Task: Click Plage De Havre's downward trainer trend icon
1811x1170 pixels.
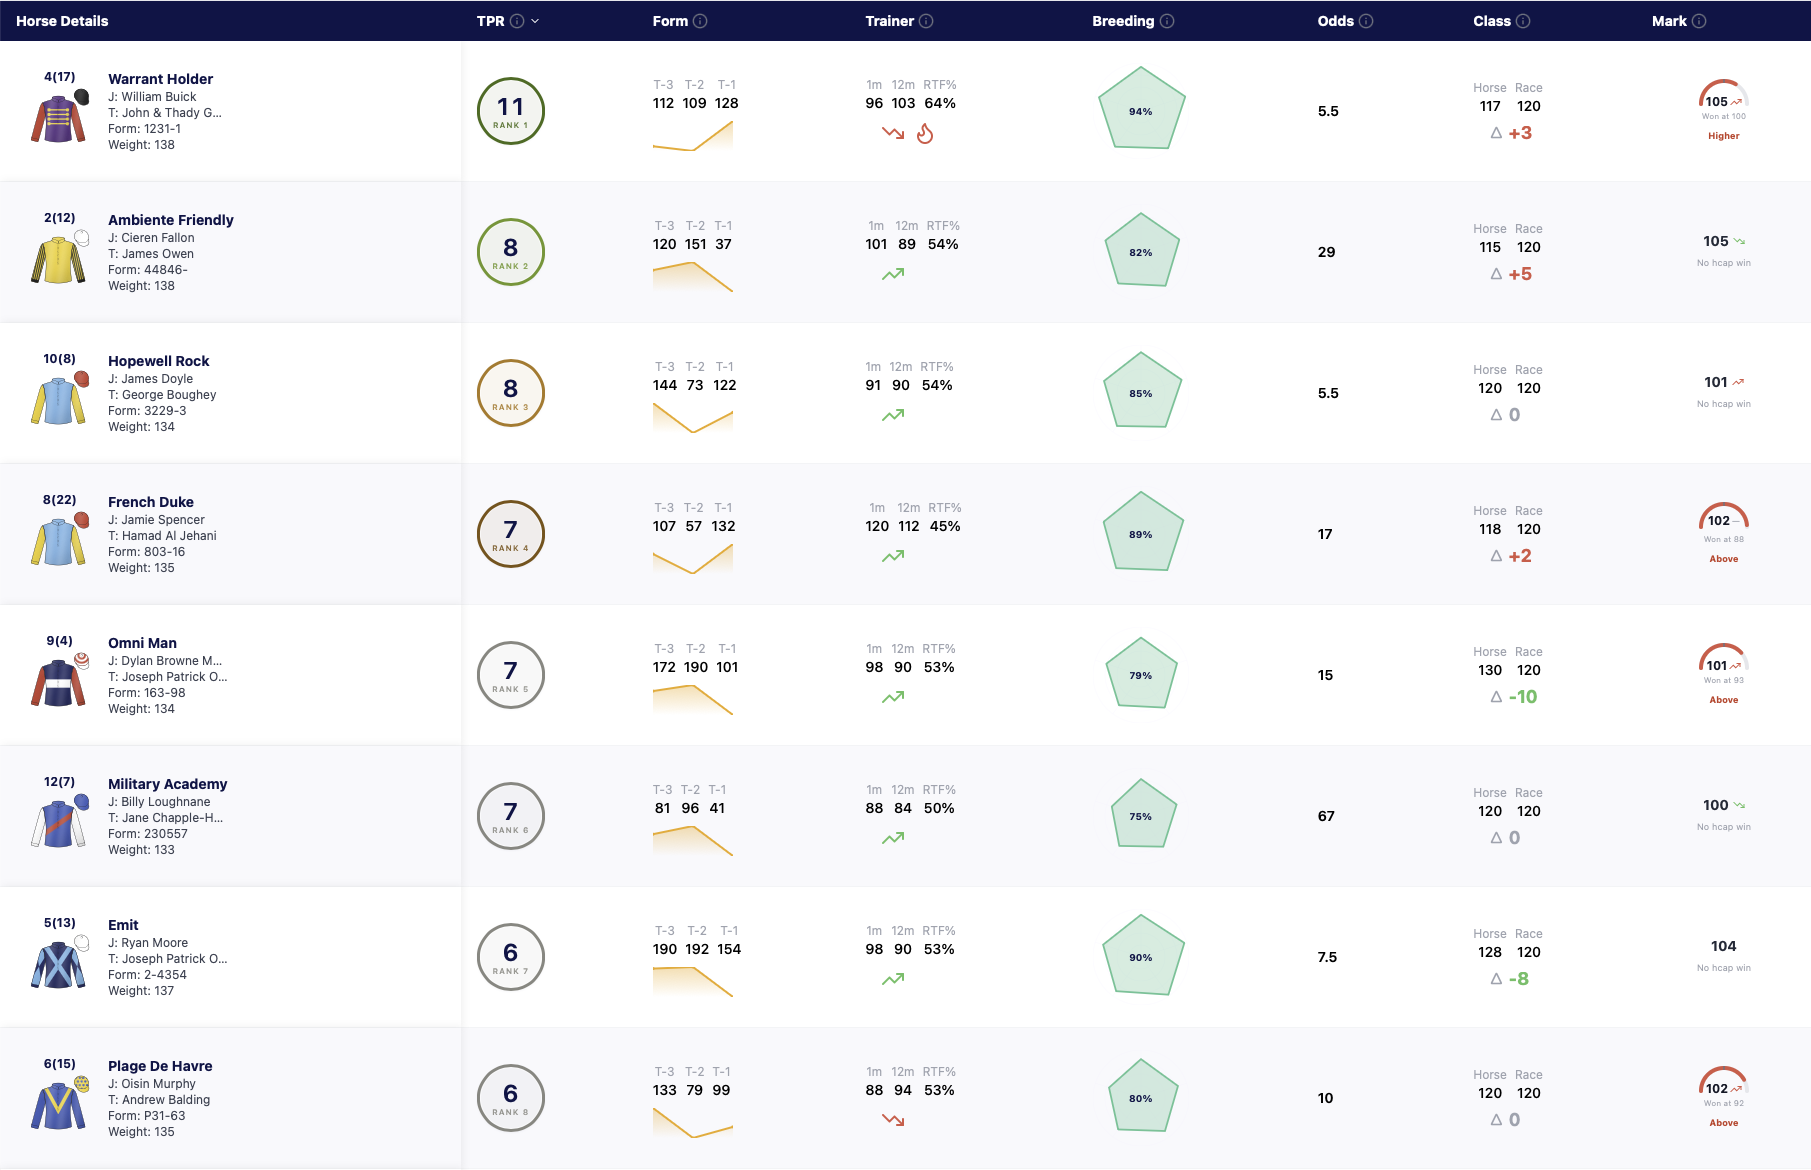Action: [893, 1120]
